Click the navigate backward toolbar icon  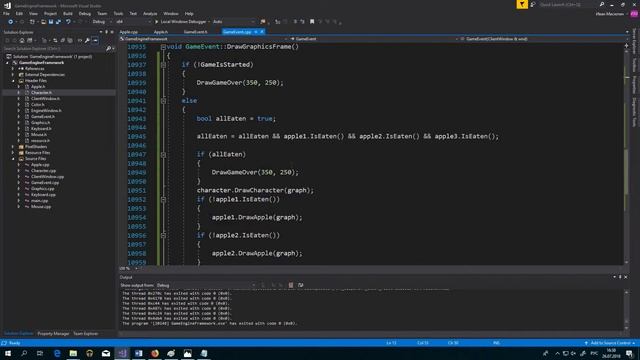11,22
